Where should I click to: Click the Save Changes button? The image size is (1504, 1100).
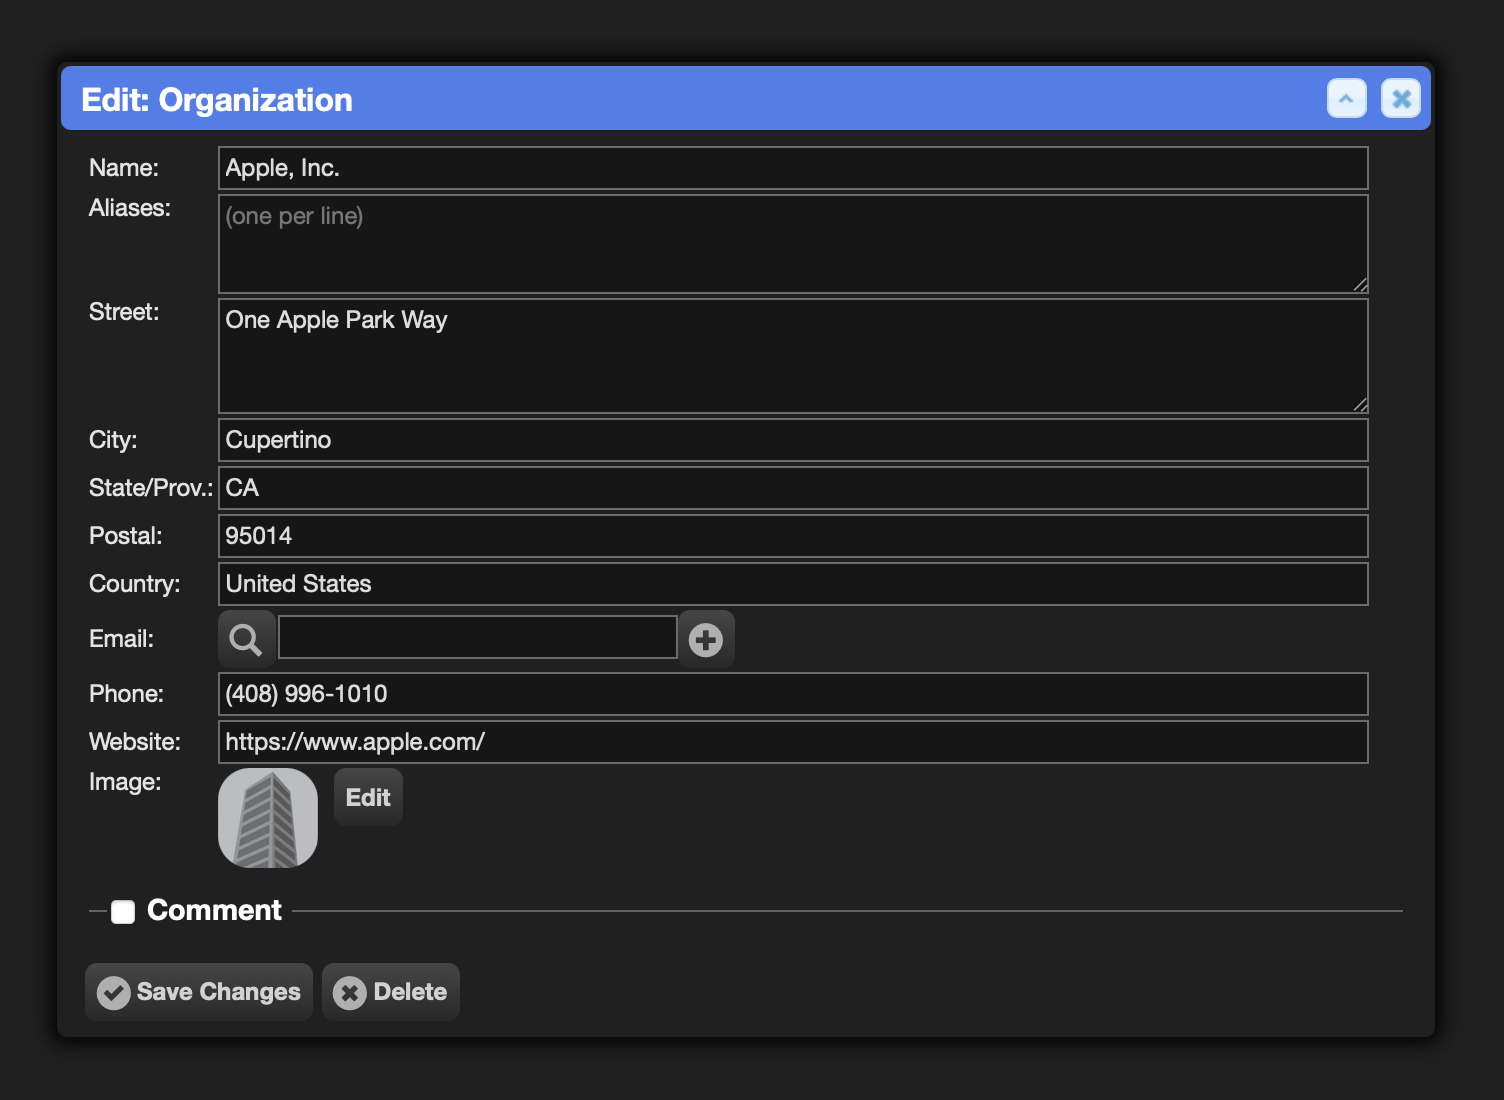pos(199,992)
